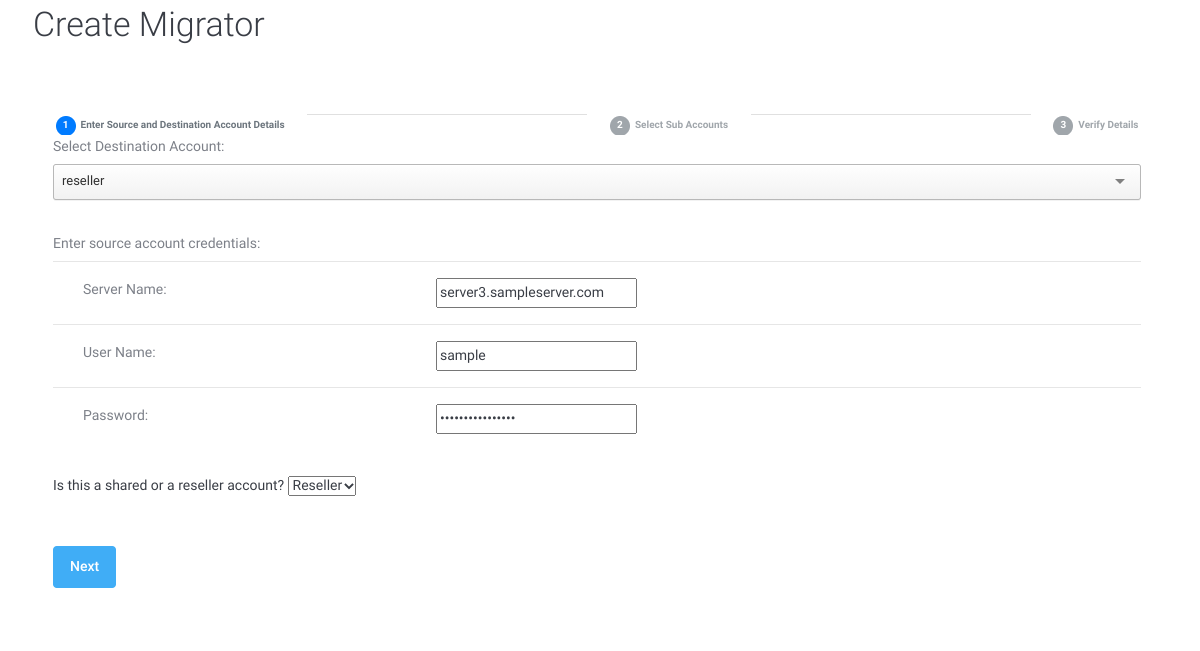Screen dimensions: 1200x651
Task: Click the Password field with masked characters
Action: pos(536,419)
